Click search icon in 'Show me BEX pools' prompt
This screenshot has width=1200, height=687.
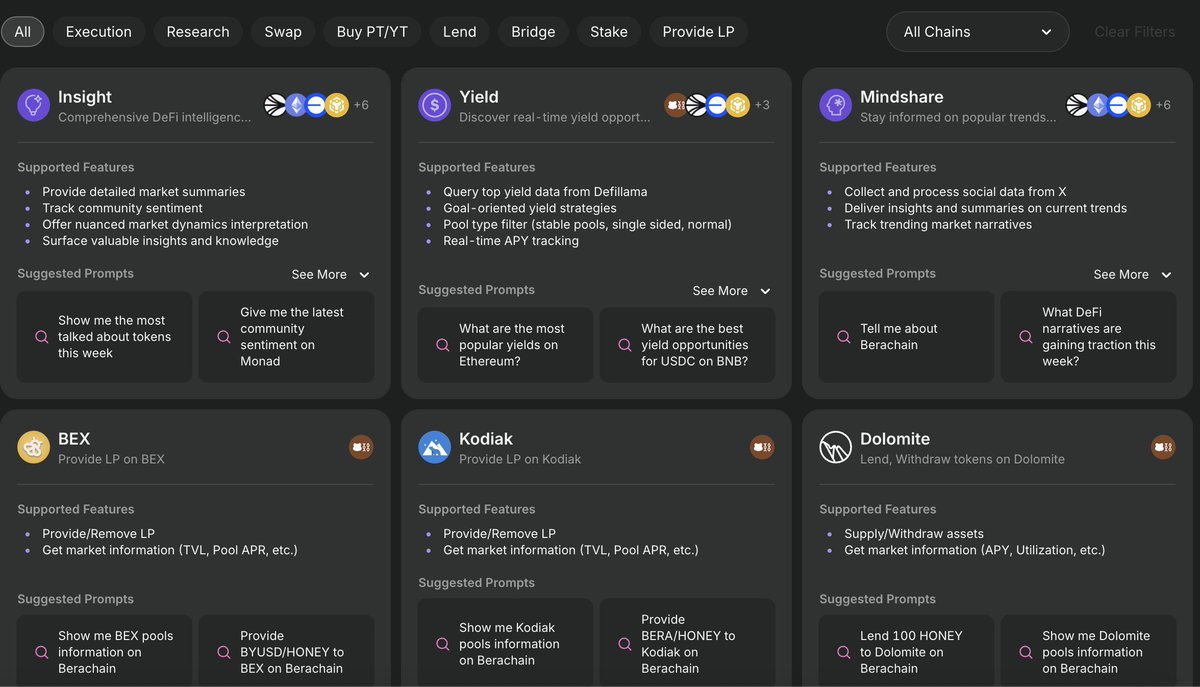click(x=42, y=652)
